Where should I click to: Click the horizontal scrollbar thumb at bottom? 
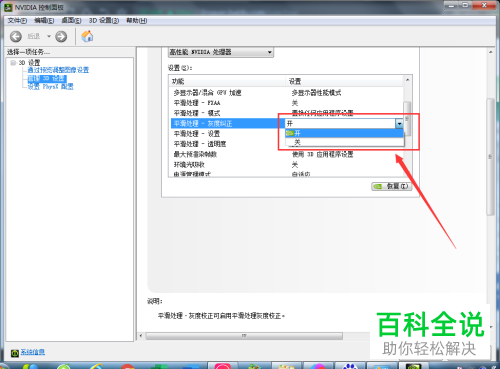244,336
